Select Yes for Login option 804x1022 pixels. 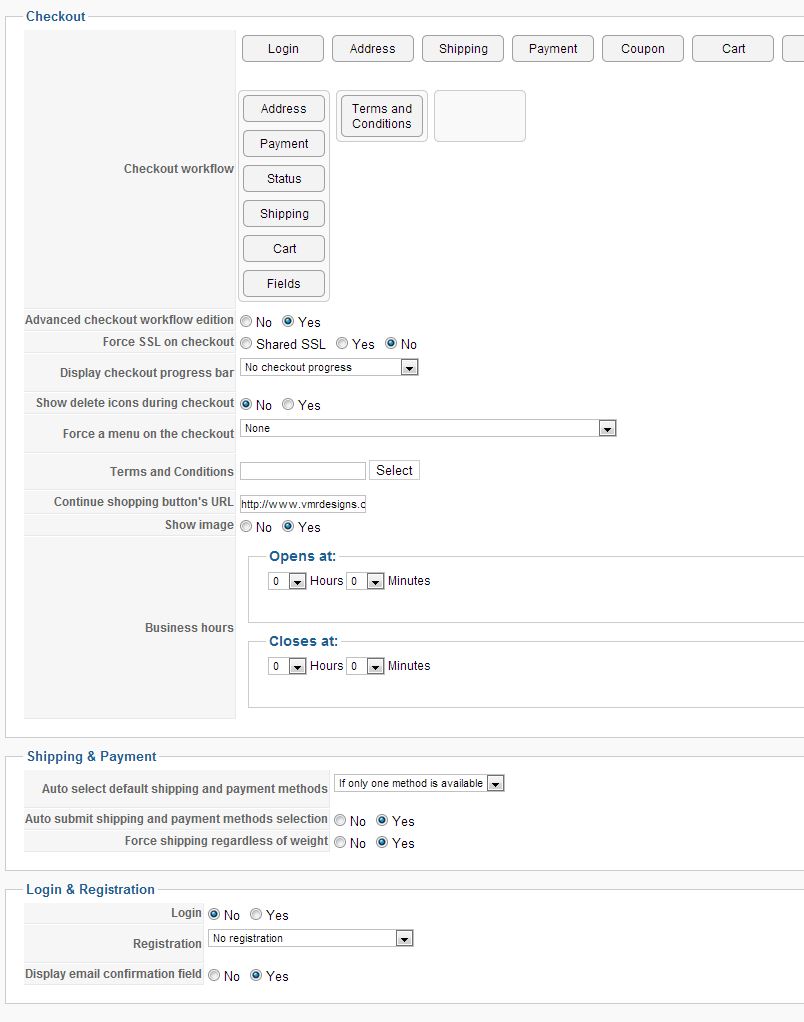click(x=256, y=915)
